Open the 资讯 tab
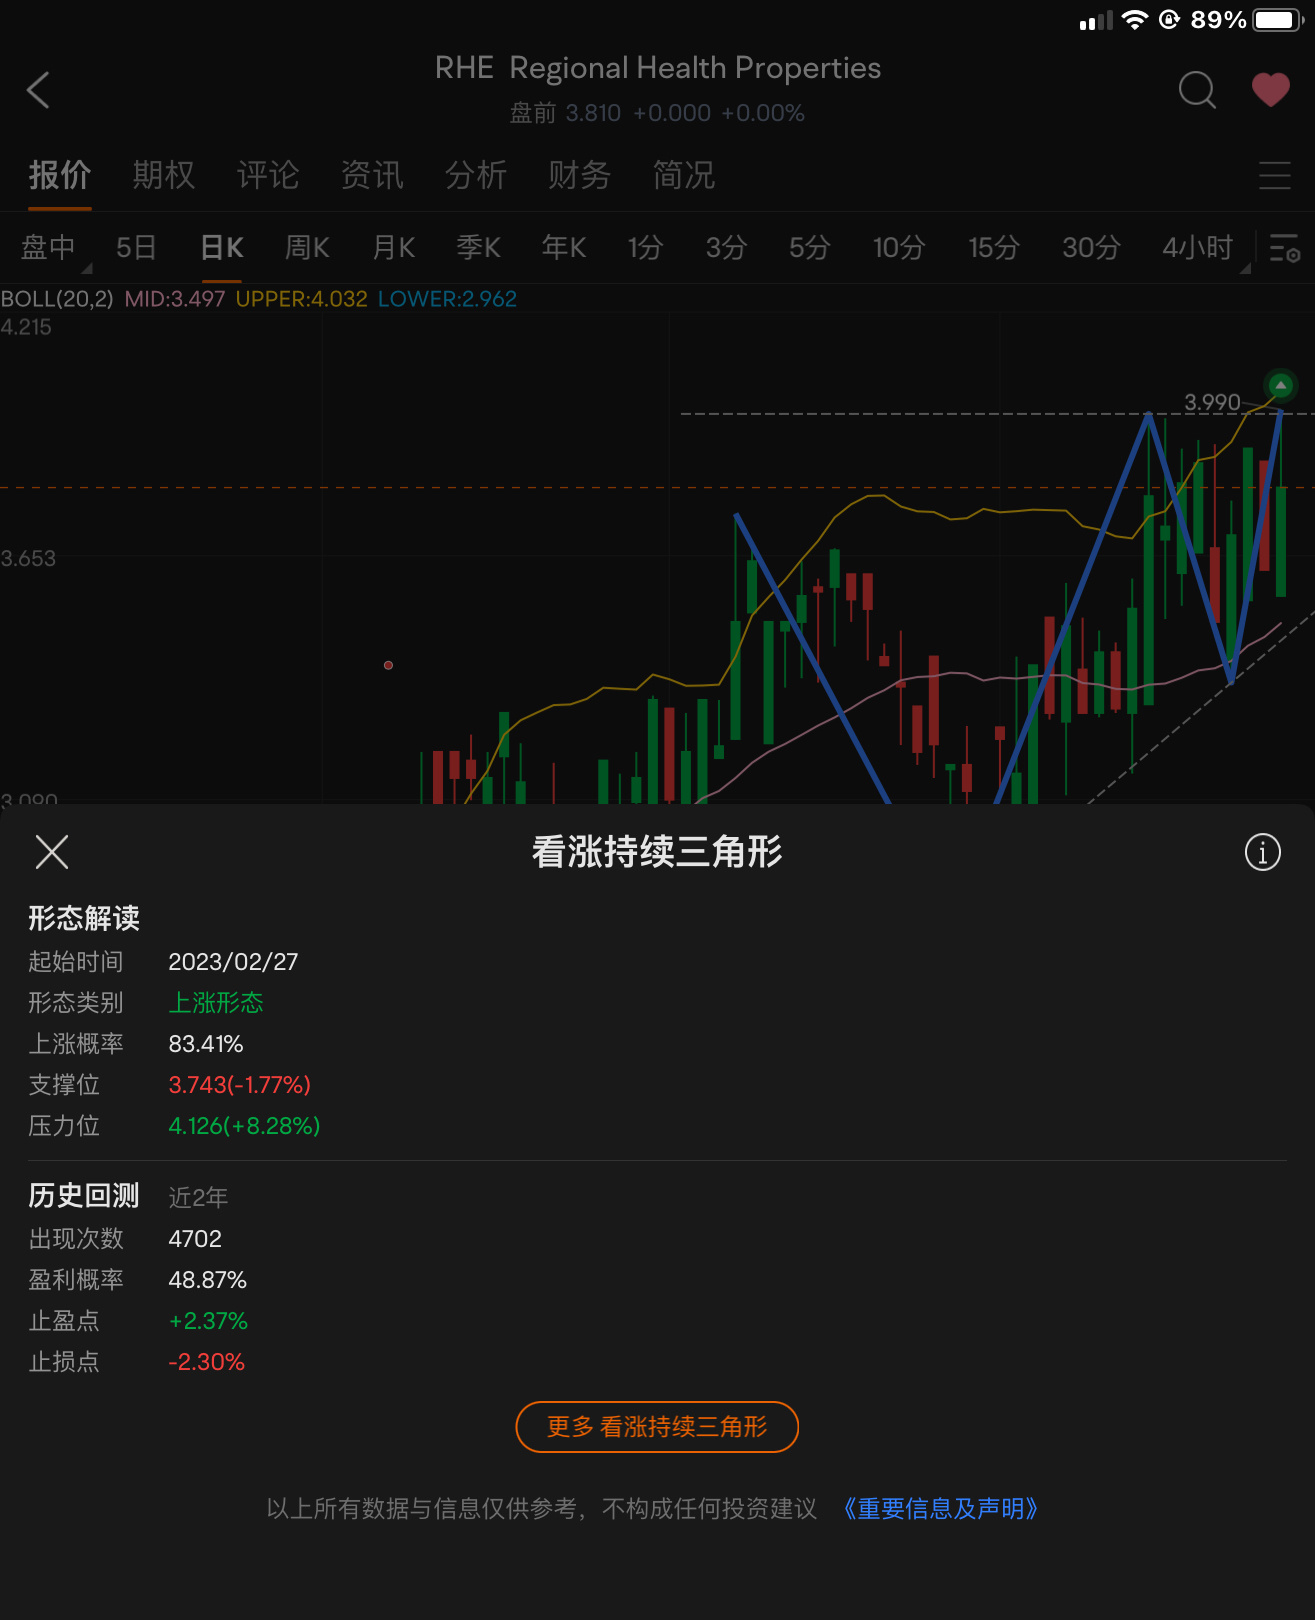 (372, 175)
